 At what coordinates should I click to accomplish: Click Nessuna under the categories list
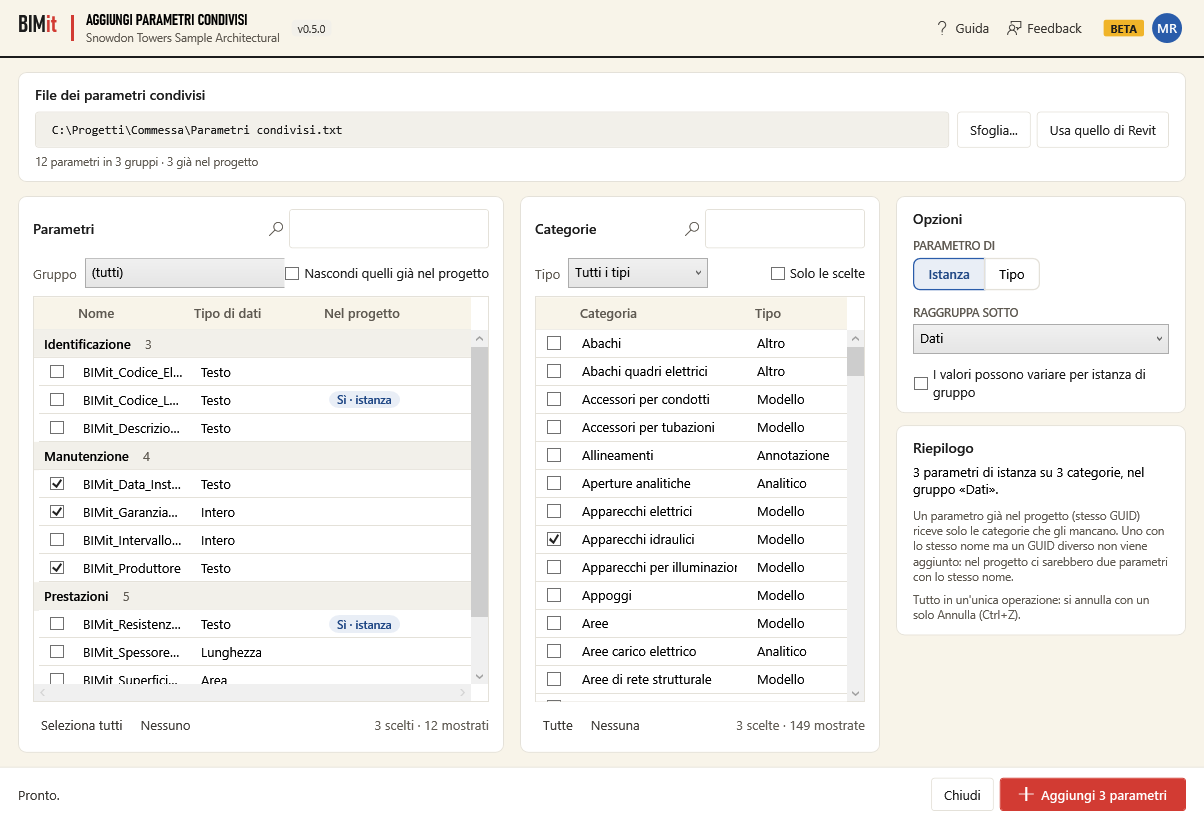[615, 725]
